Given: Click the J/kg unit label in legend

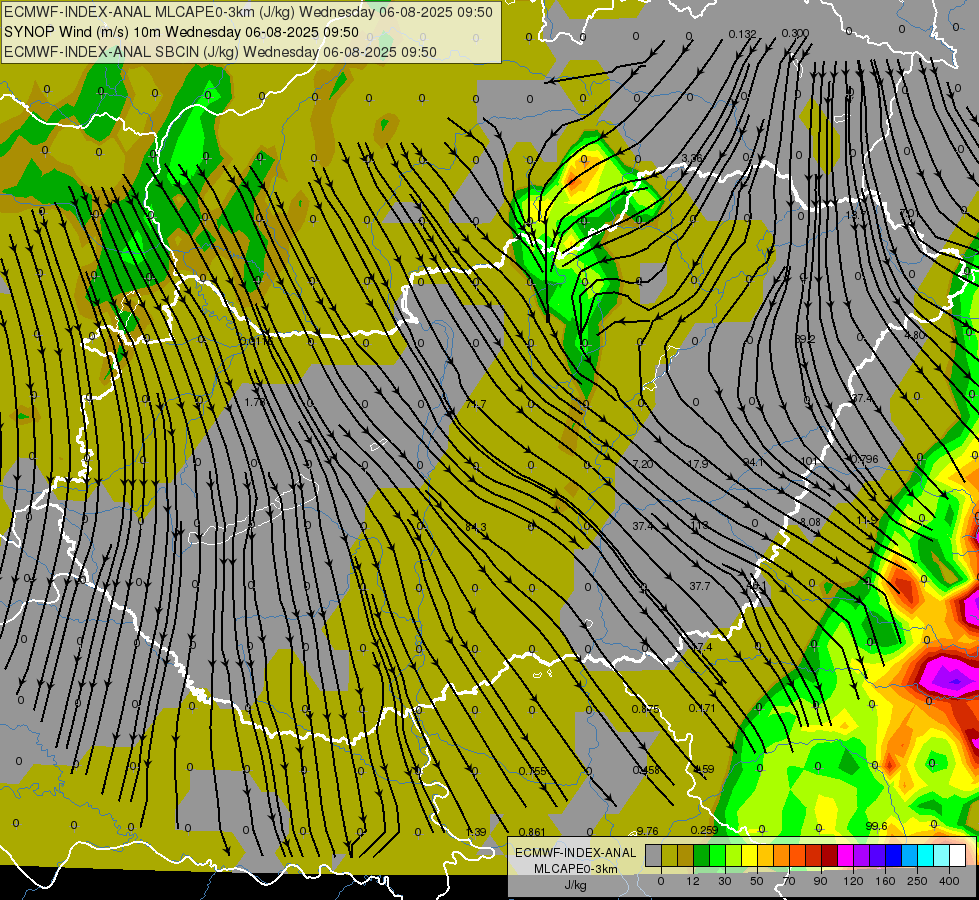Looking at the screenshot, I should 576,885.
